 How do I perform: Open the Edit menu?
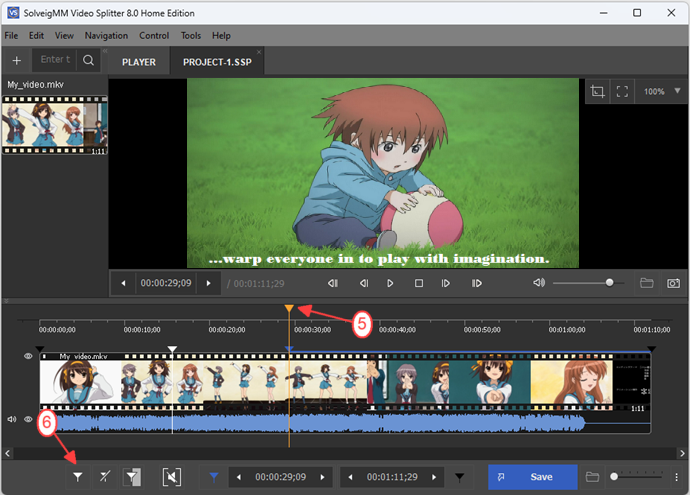tap(36, 36)
